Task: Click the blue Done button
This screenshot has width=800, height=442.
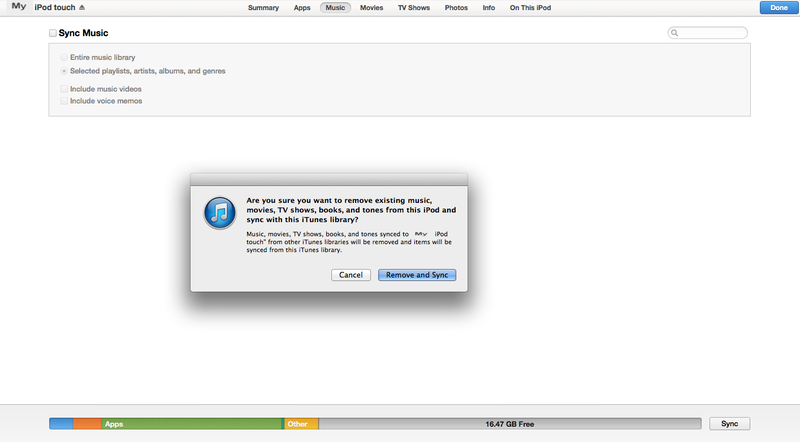Action: [x=779, y=8]
